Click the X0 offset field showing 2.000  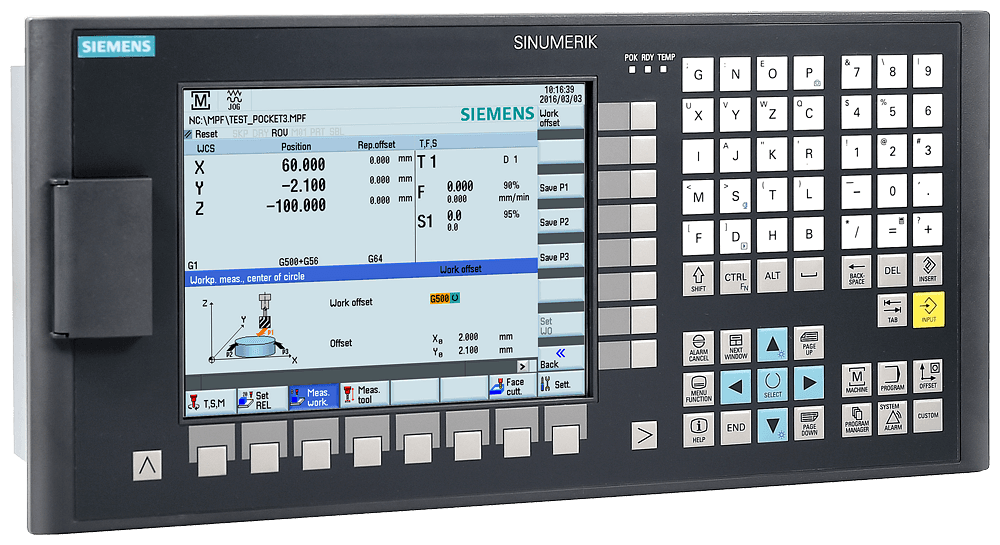coord(468,337)
